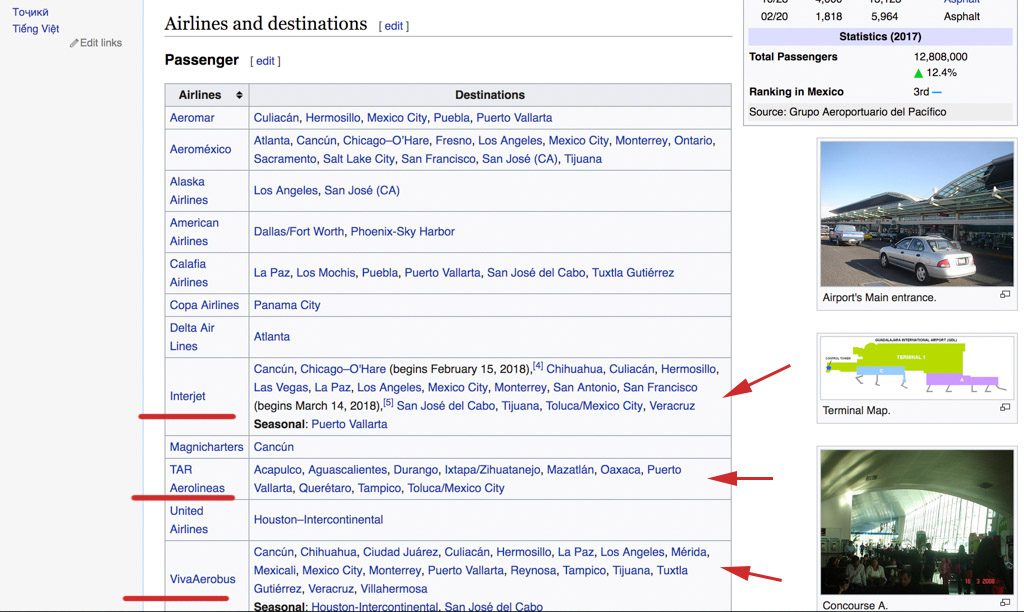Open the Concourse A photo thumbnail
Viewport: 1024px width, 612px height.
point(917,522)
